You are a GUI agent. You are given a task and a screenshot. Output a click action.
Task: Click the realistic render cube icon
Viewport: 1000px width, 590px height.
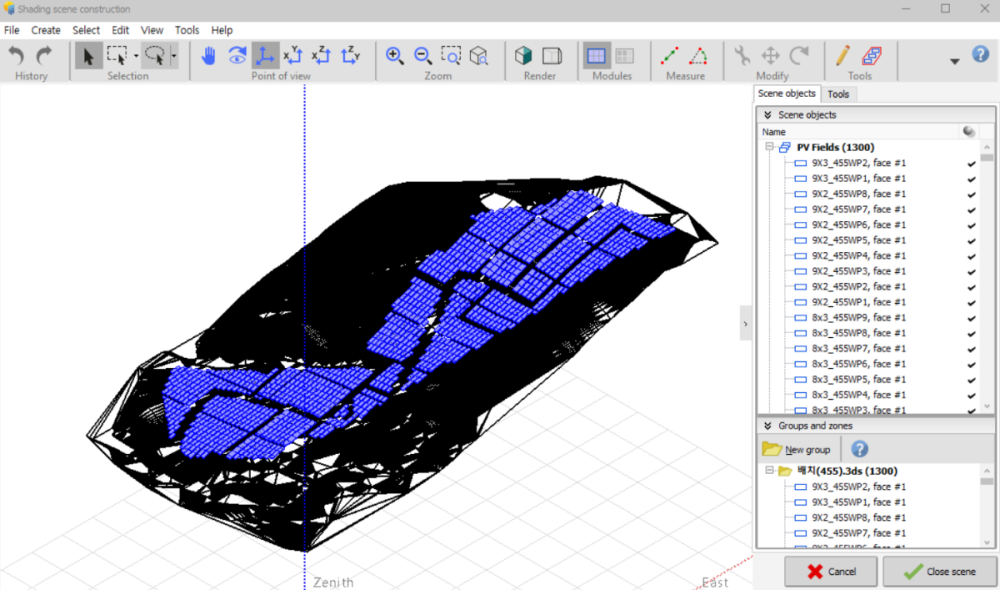tap(523, 56)
